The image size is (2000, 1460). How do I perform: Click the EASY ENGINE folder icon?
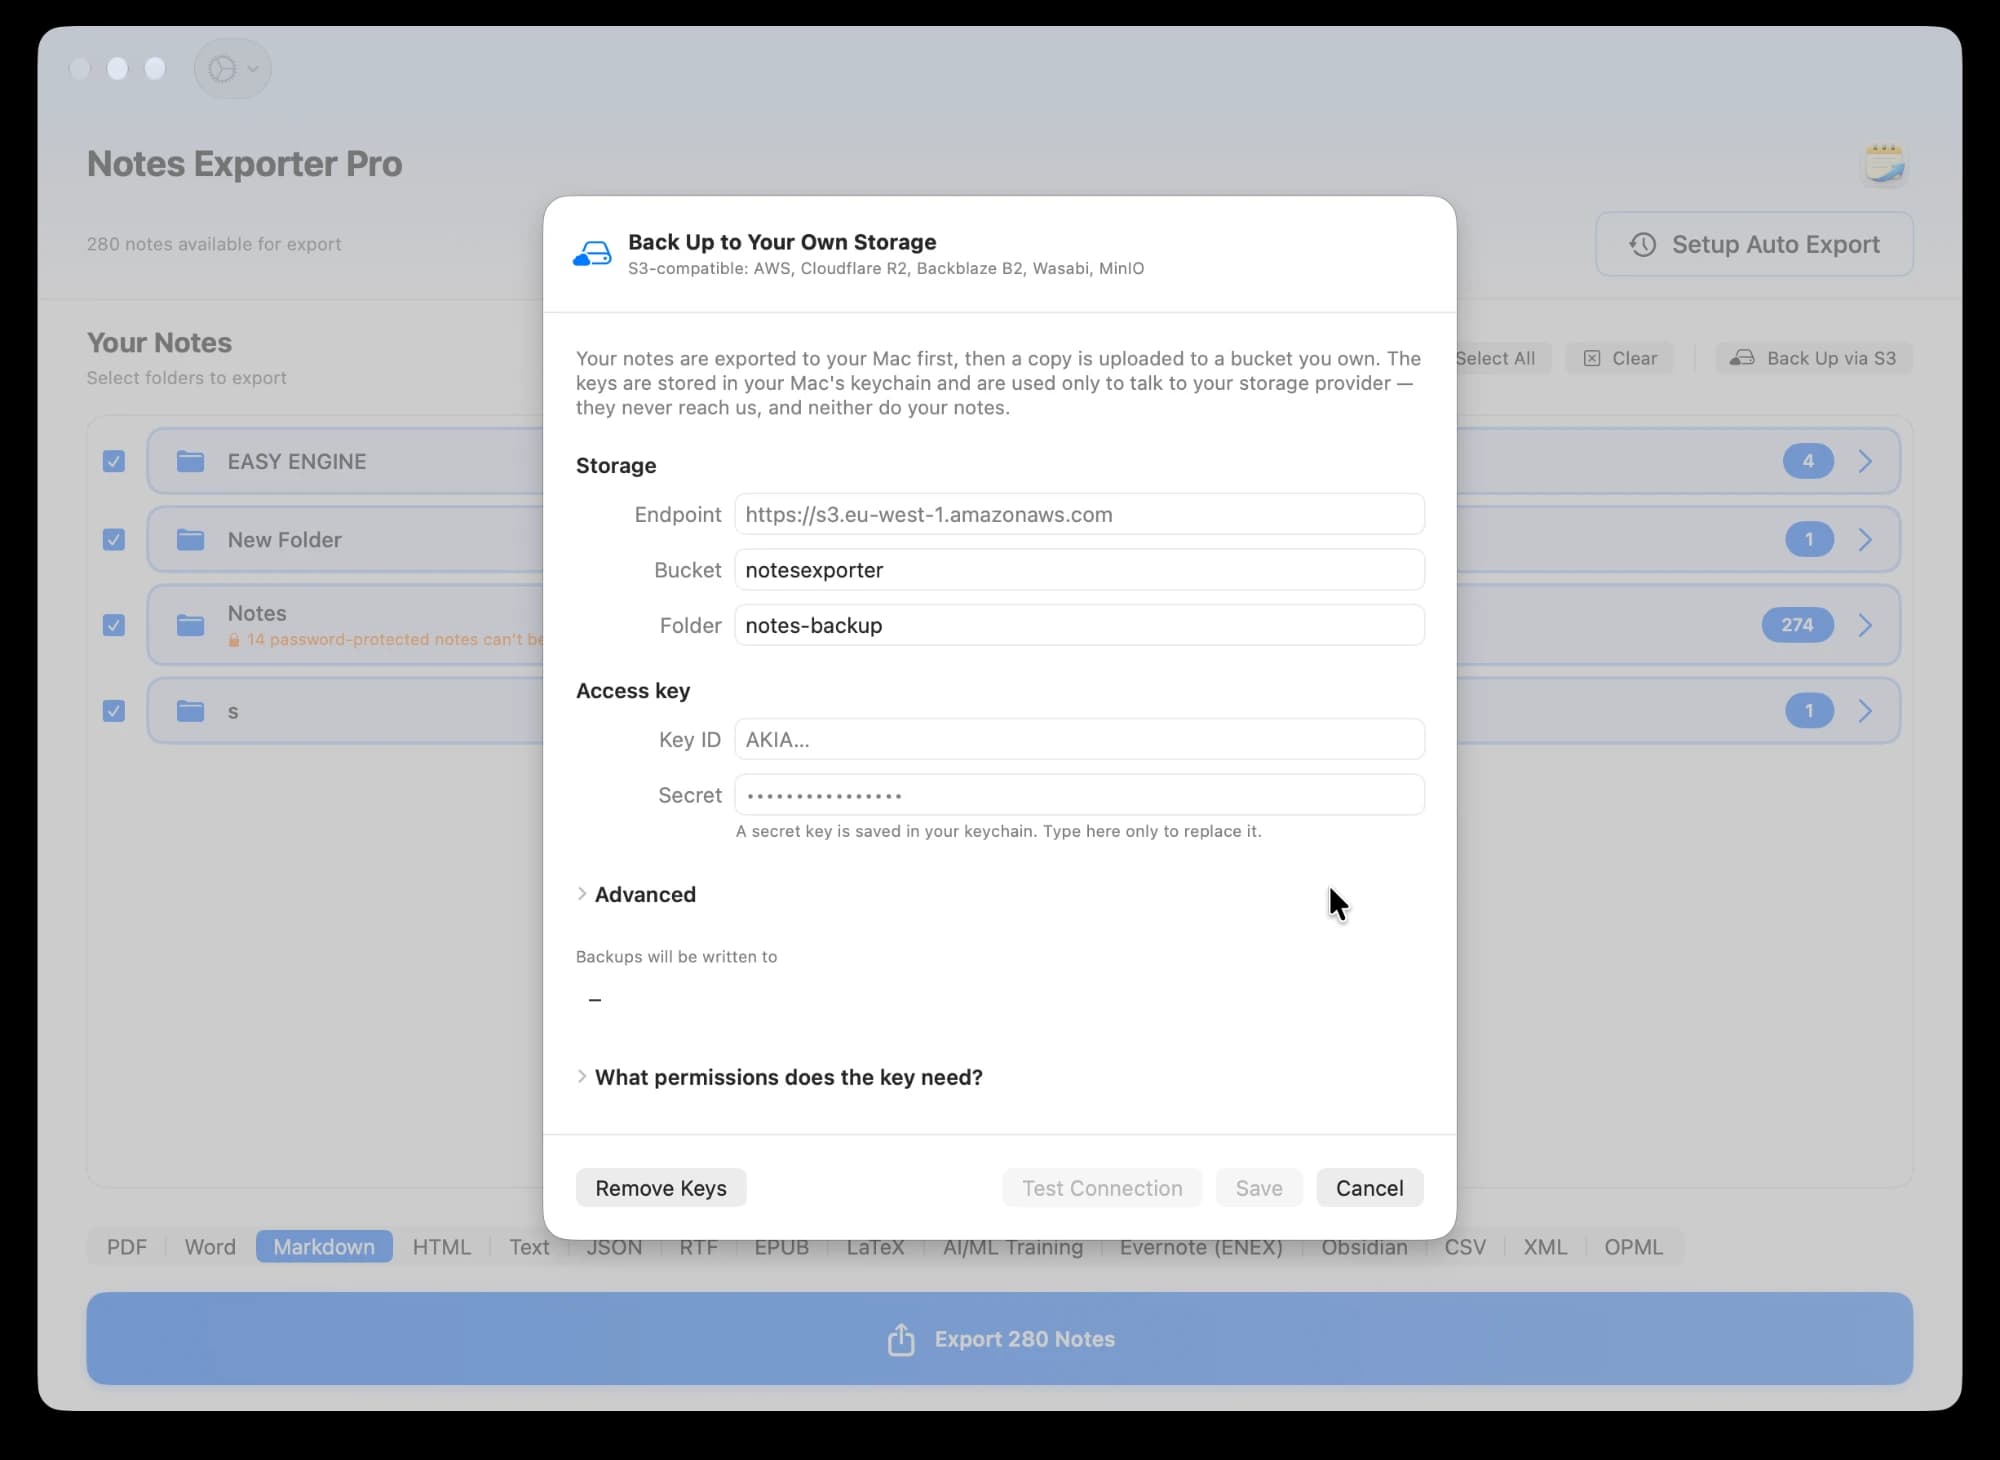(x=190, y=461)
